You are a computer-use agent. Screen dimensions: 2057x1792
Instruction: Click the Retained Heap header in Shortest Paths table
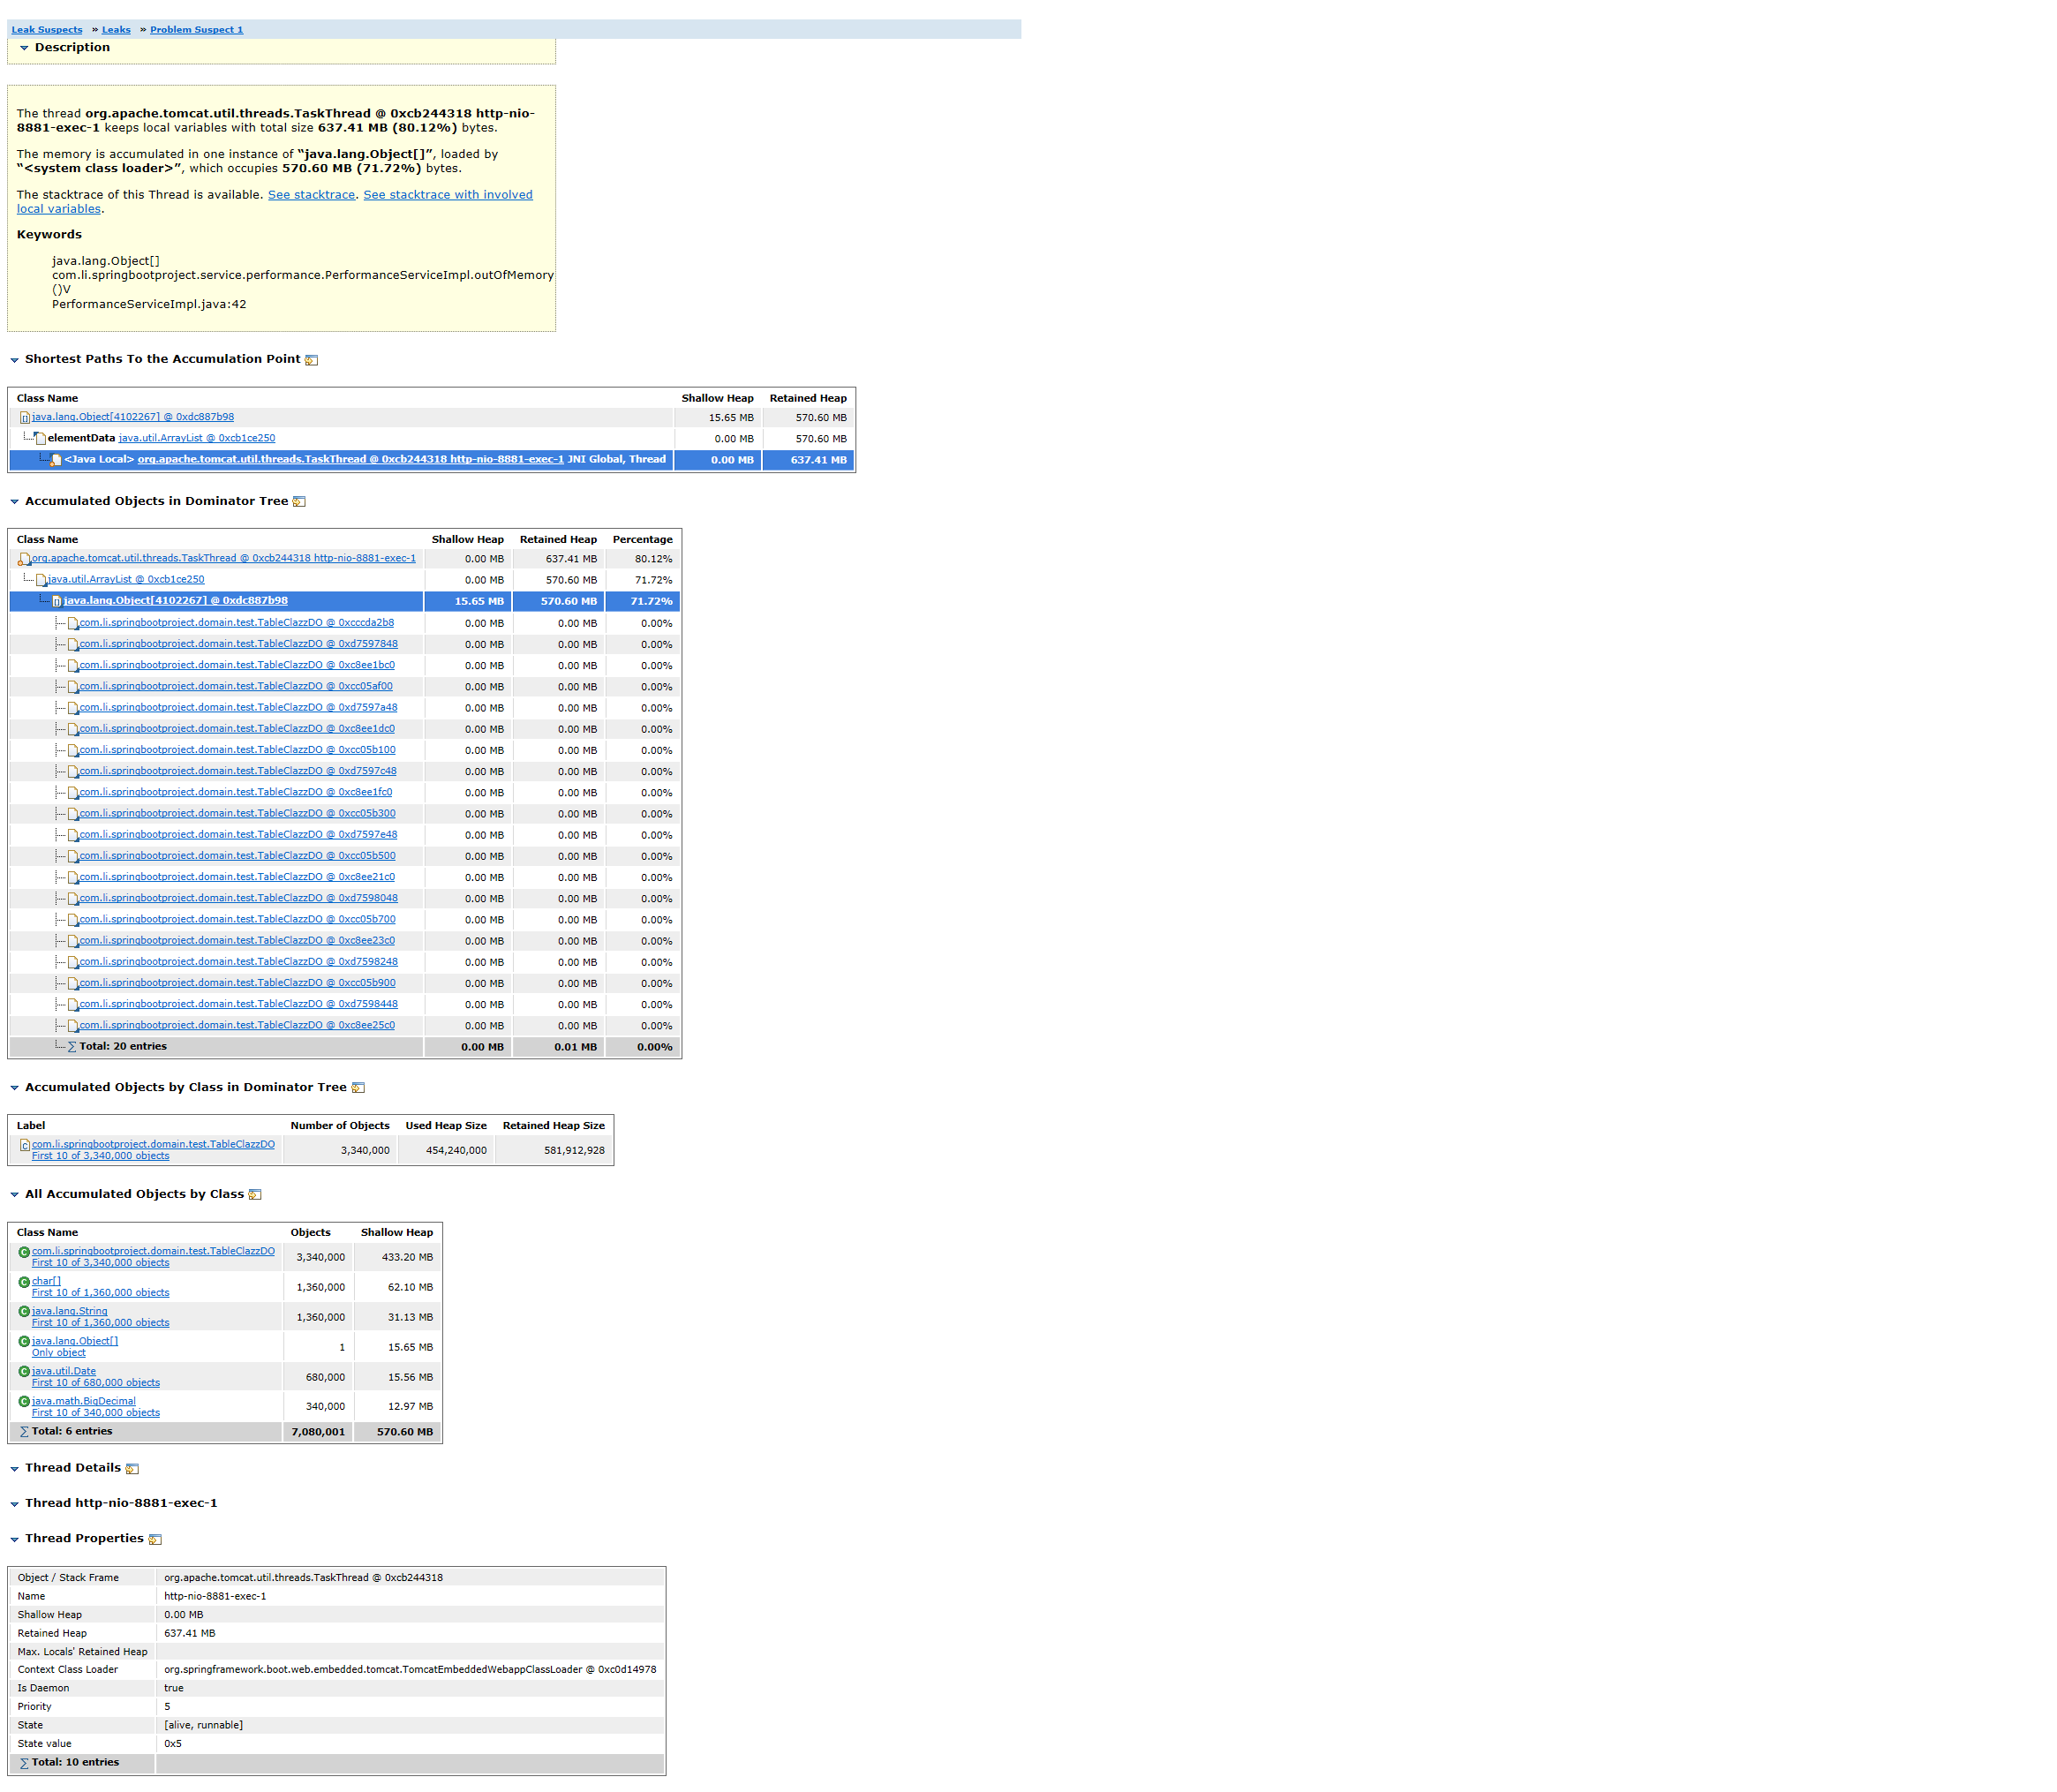pos(807,398)
